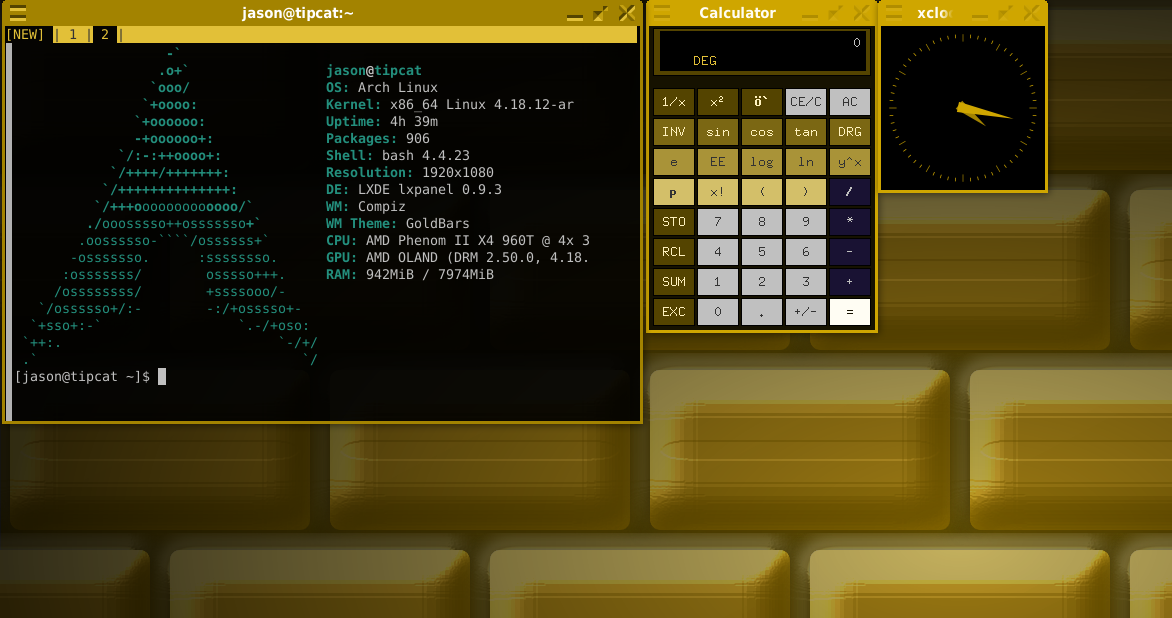
Task: Click calculator digit 4
Action: 718,252
